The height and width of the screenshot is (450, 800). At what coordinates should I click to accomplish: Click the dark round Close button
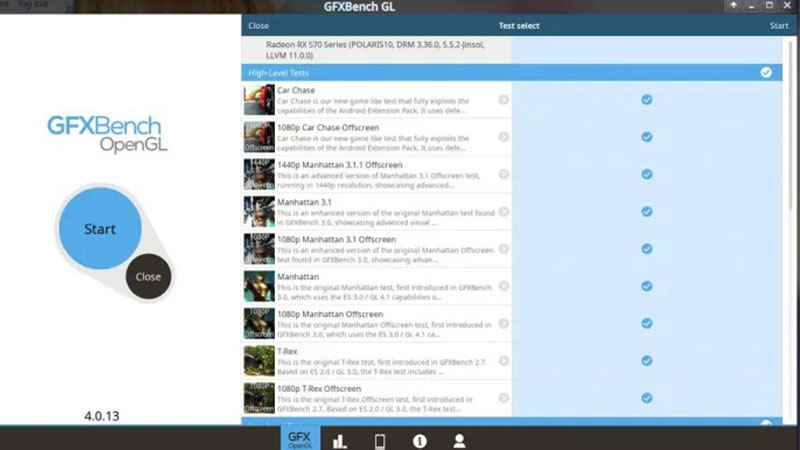point(148,277)
